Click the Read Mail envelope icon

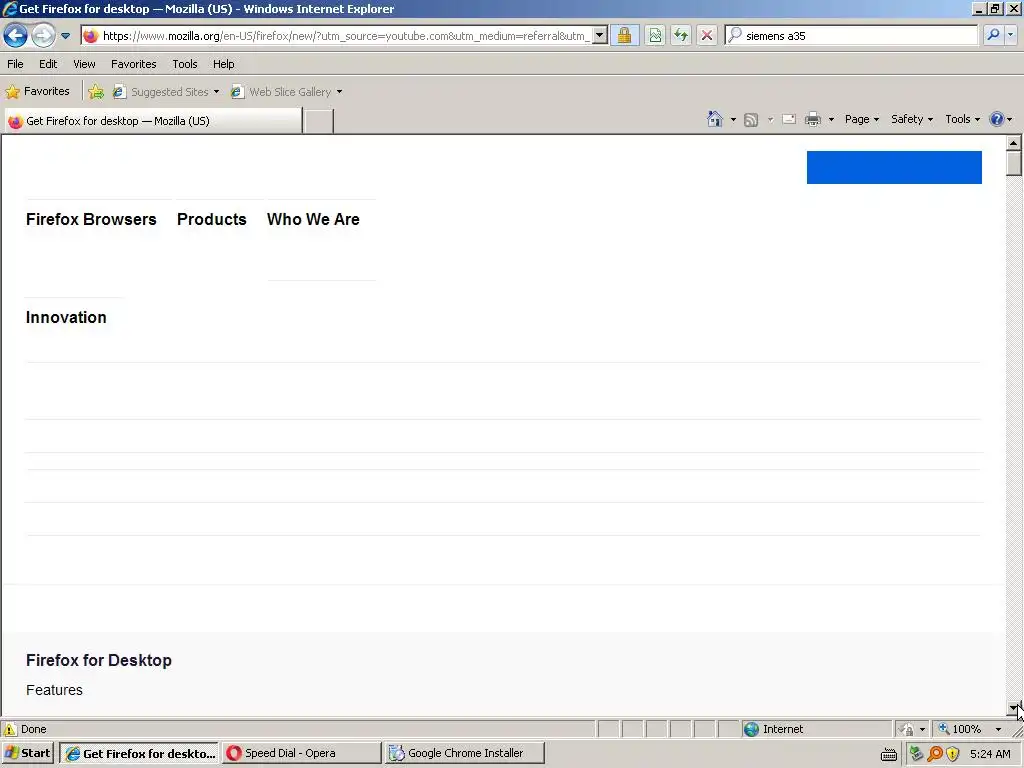click(x=789, y=120)
